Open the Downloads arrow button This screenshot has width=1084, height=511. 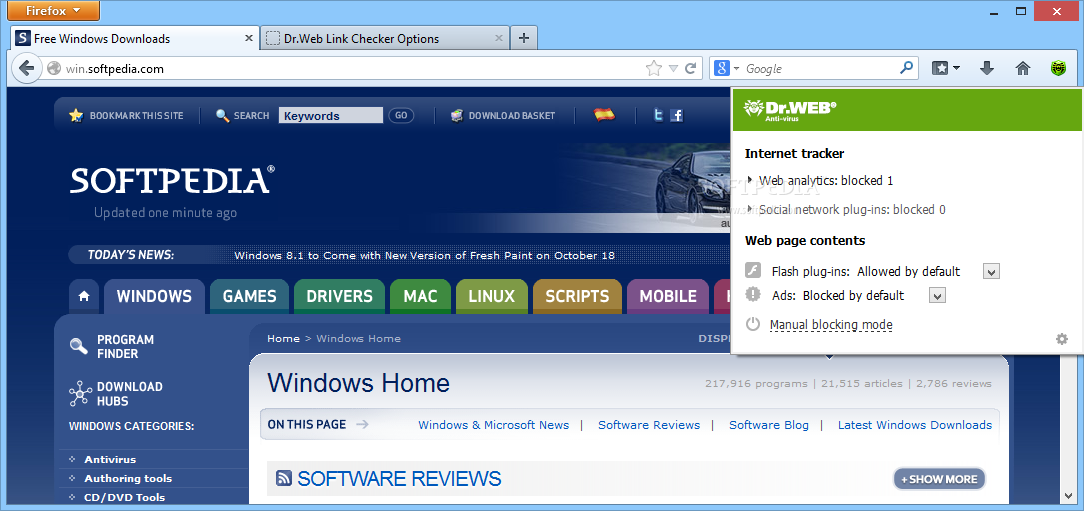click(987, 68)
